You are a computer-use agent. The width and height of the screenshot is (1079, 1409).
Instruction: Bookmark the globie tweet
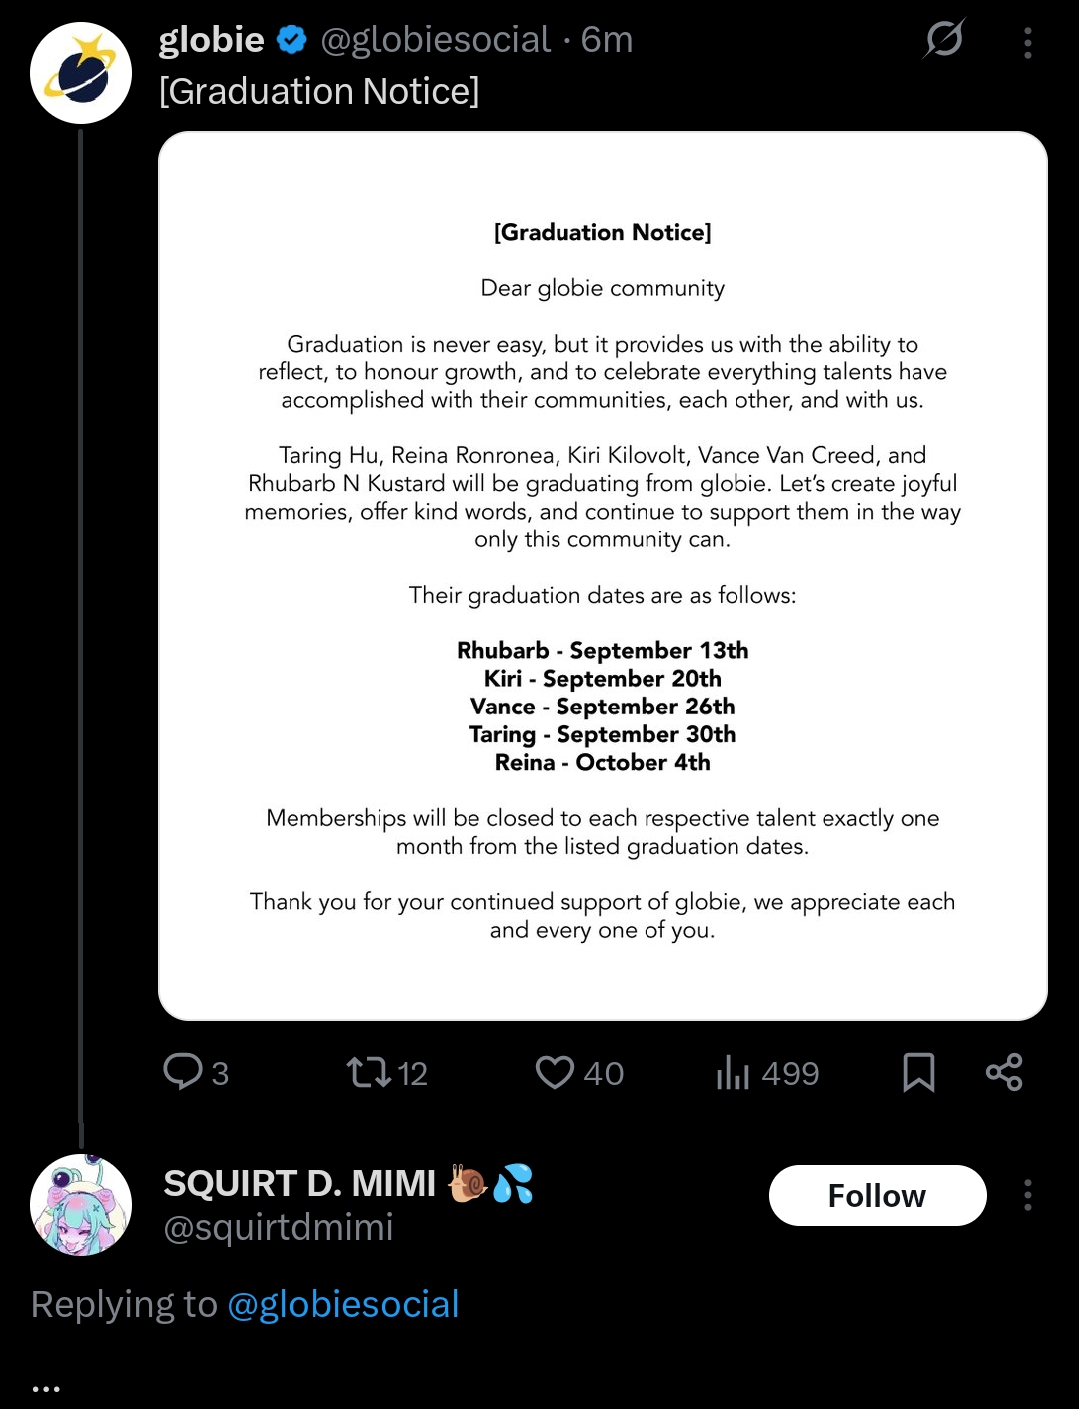pyautogui.click(x=918, y=1072)
